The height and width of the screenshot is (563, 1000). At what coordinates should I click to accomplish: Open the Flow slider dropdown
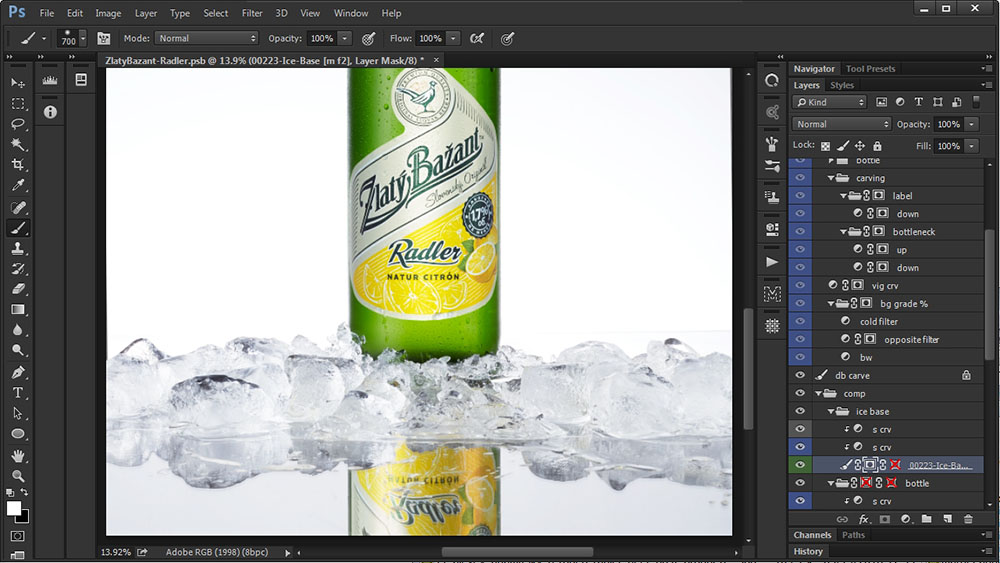tap(453, 38)
